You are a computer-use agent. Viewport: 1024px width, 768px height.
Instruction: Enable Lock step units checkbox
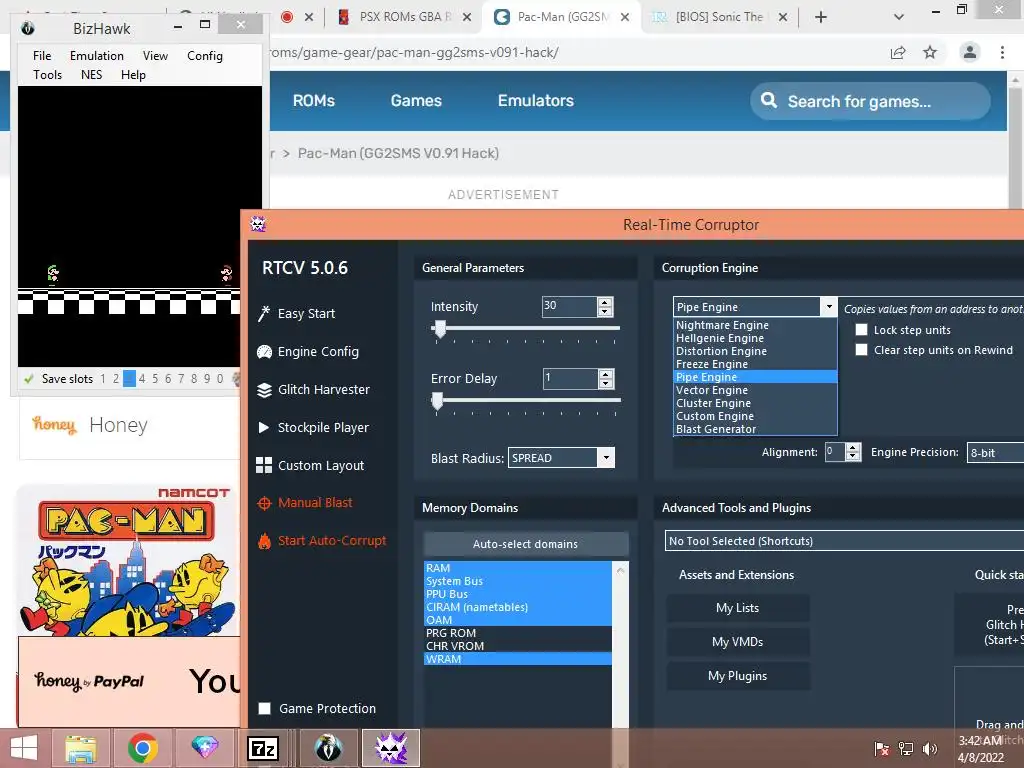coord(861,330)
